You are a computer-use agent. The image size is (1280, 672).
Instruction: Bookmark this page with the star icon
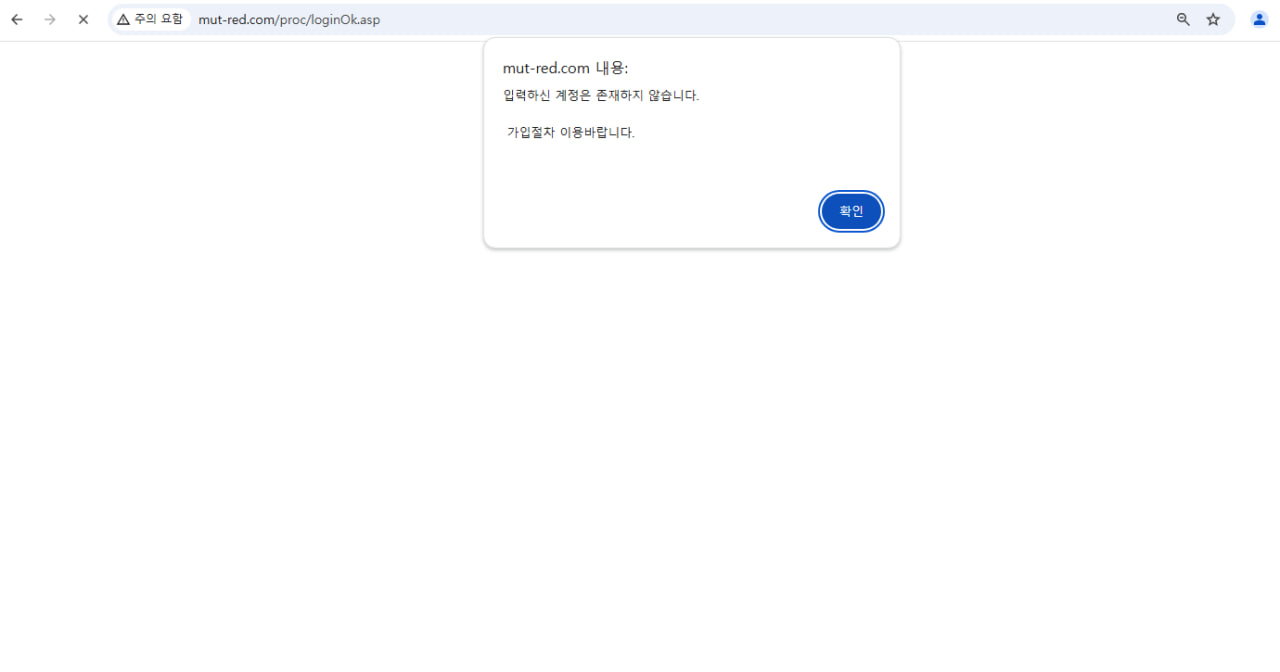click(x=1213, y=19)
